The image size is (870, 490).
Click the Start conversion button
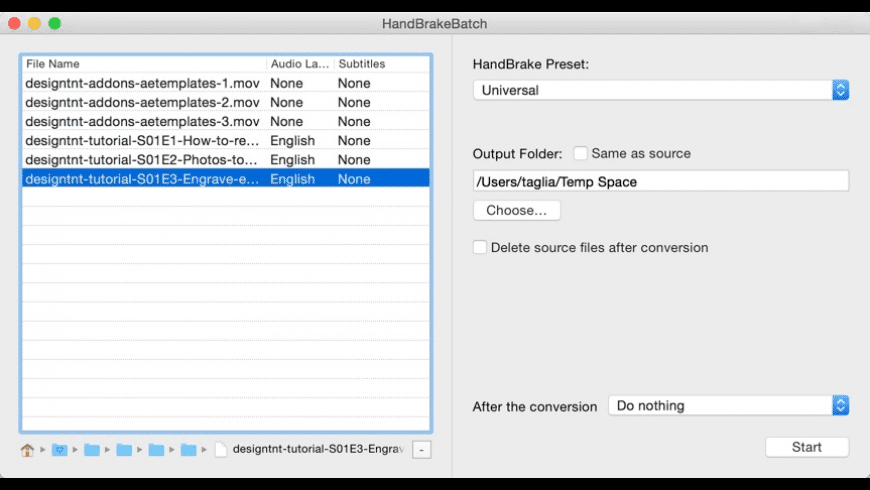click(x=807, y=447)
